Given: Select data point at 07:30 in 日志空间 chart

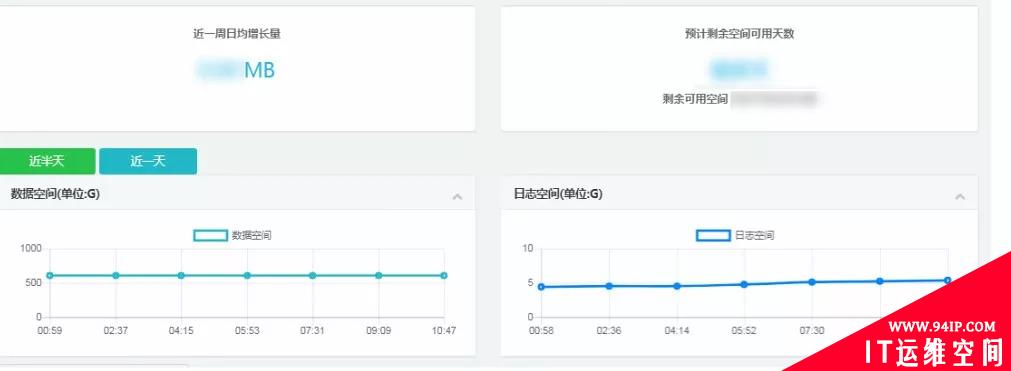Looking at the screenshot, I should click(812, 282).
